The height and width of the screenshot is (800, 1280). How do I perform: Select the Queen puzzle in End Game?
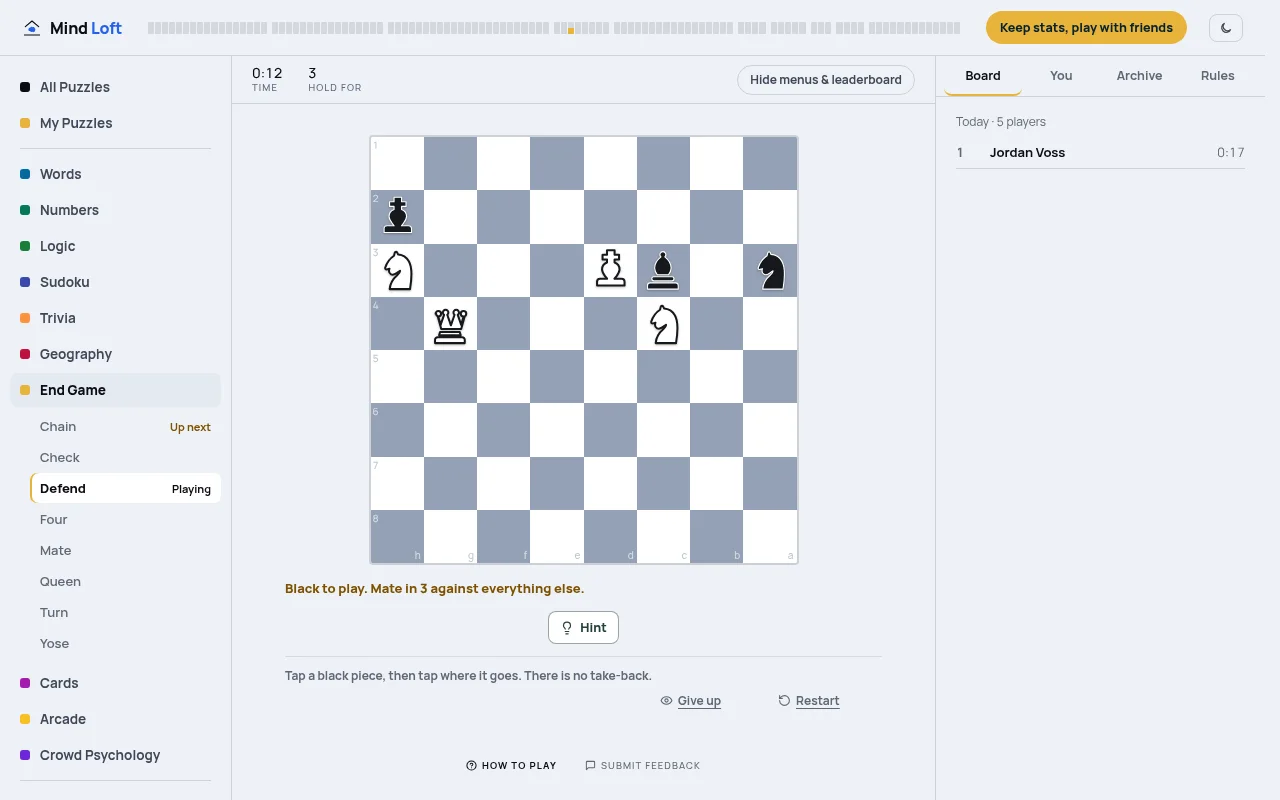click(125, 582)
